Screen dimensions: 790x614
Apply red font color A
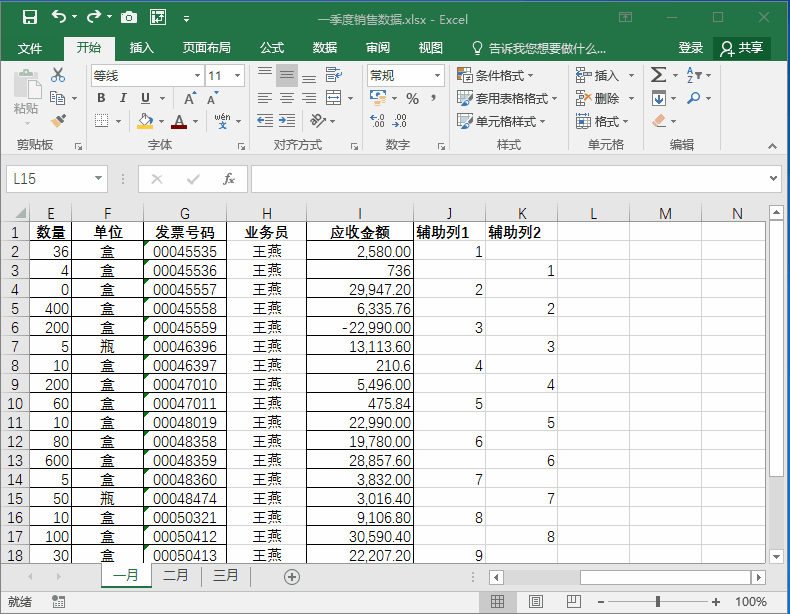[179, 121]
